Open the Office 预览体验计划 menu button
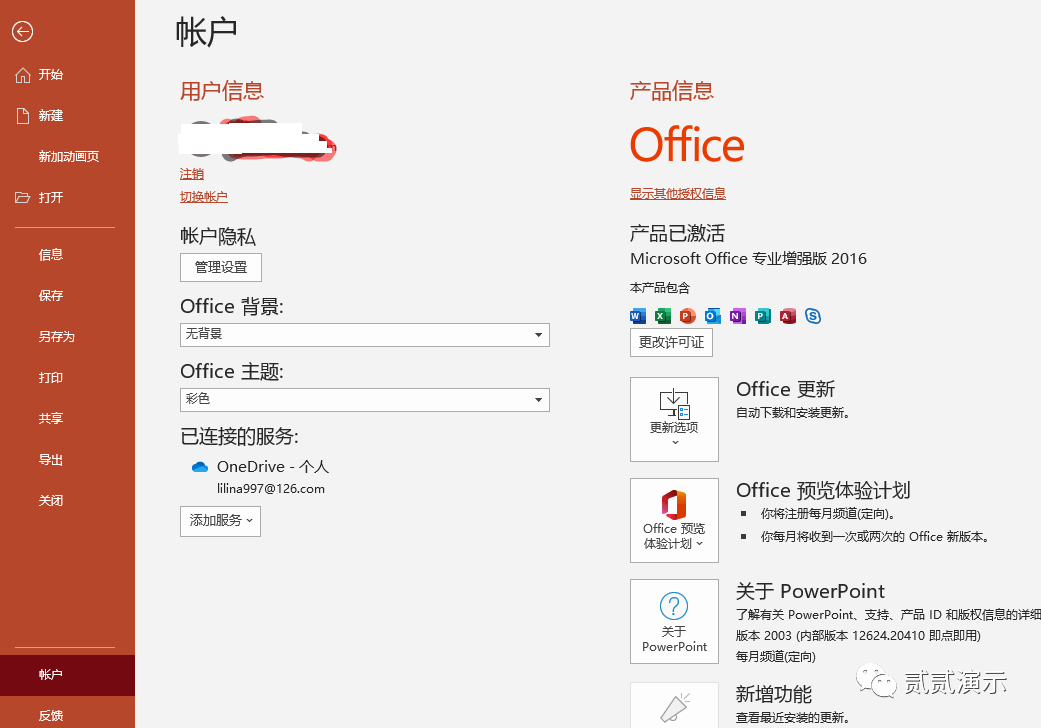The image size is (1041, 728). pos(675,520)
